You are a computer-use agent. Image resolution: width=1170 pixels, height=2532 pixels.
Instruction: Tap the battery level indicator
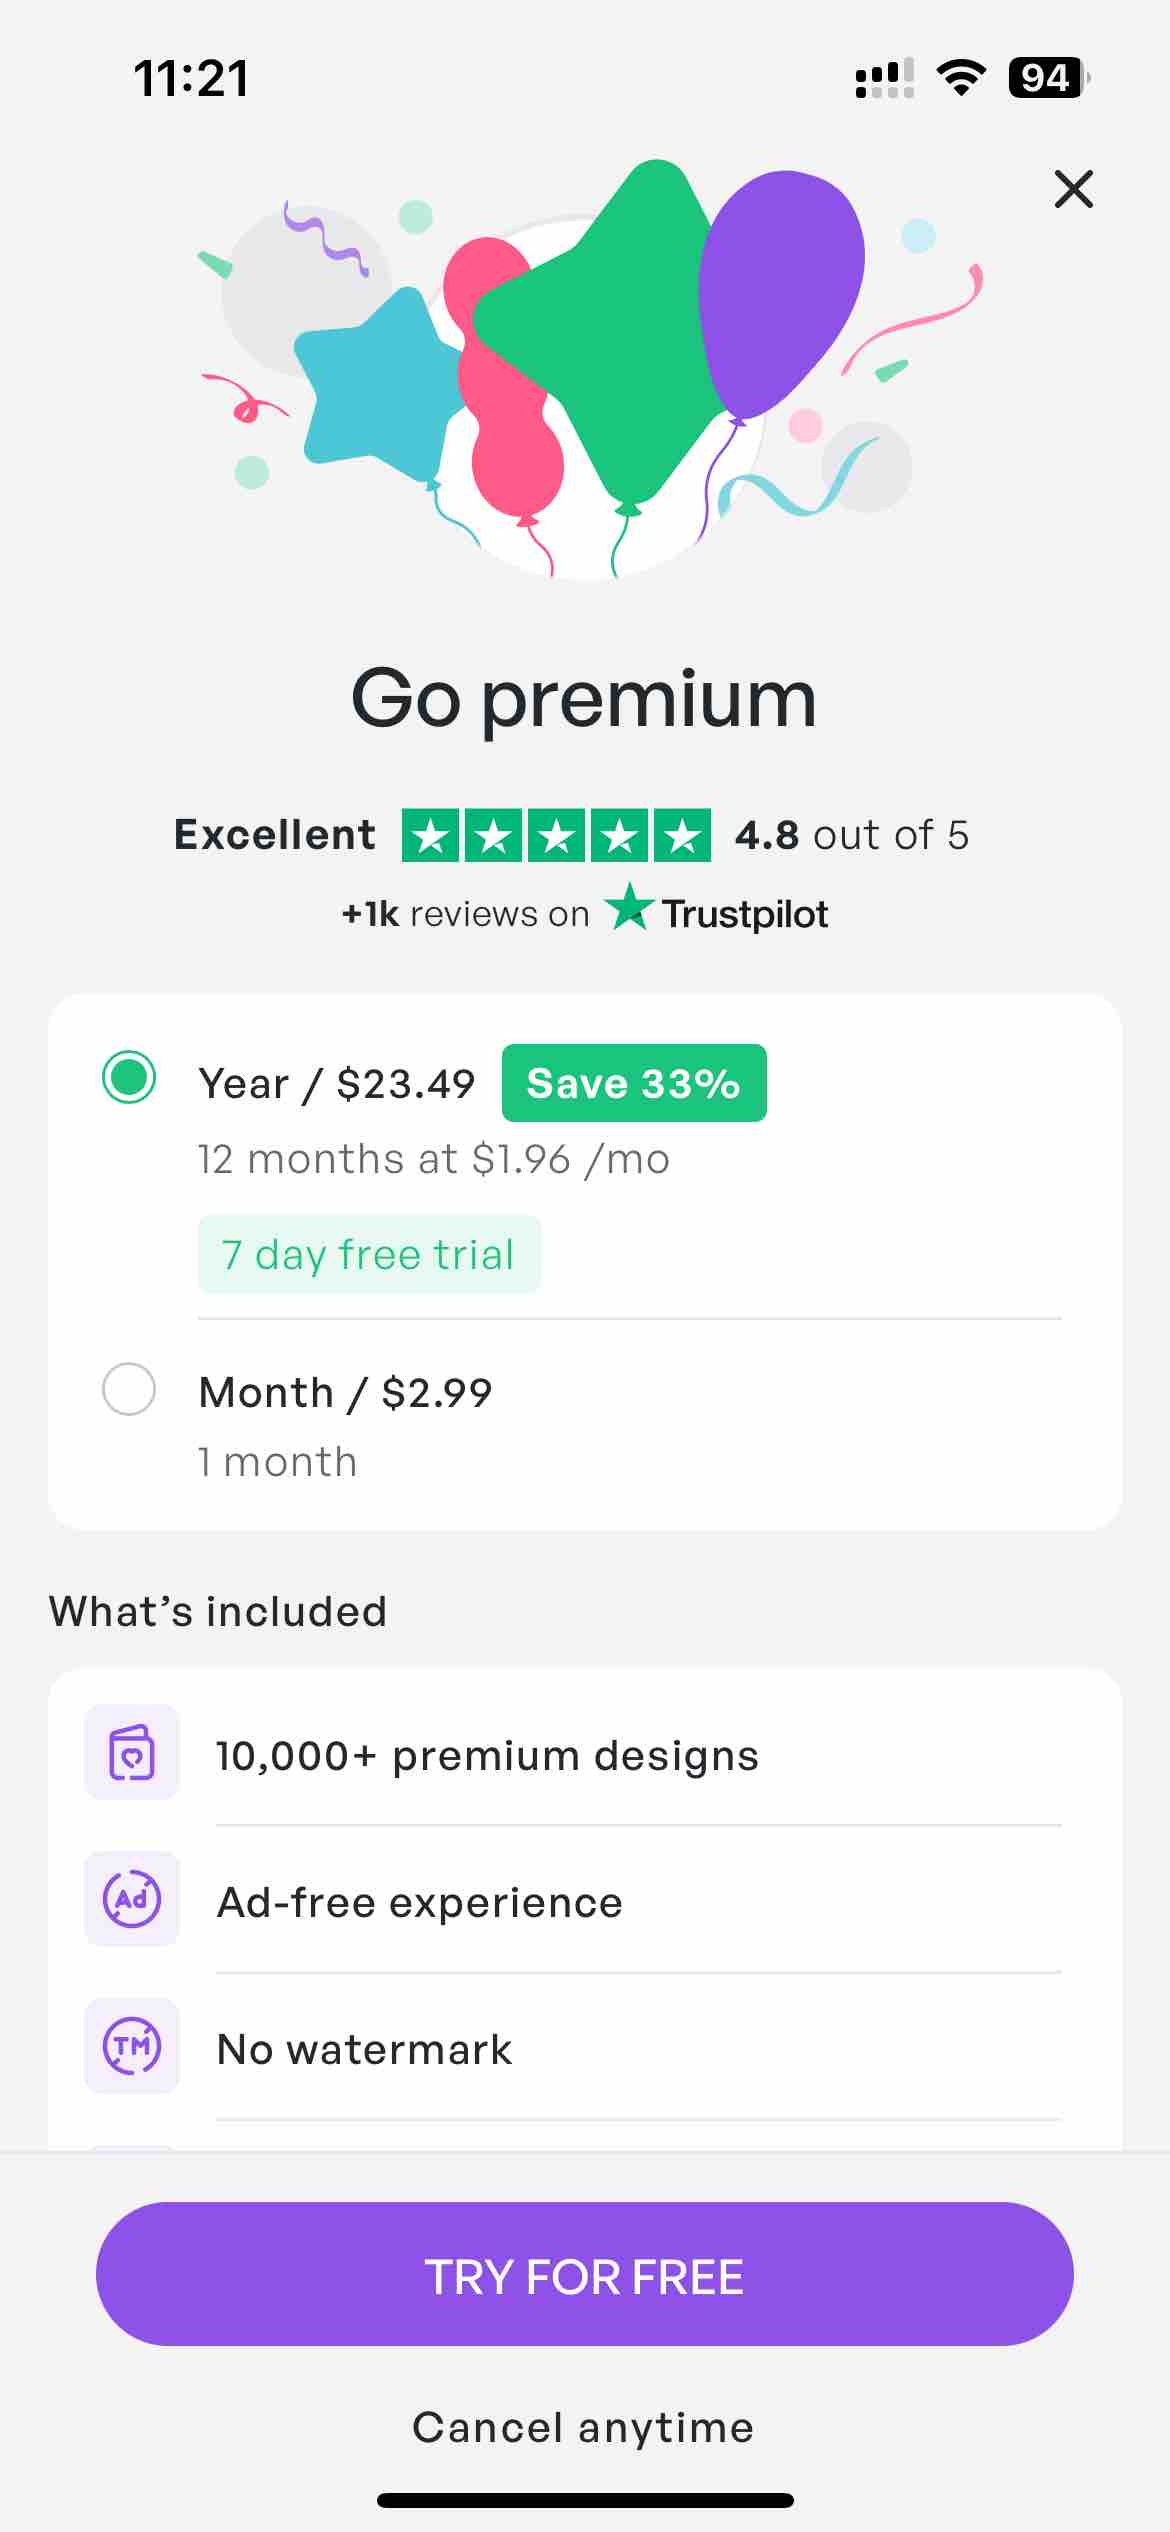1049,78
